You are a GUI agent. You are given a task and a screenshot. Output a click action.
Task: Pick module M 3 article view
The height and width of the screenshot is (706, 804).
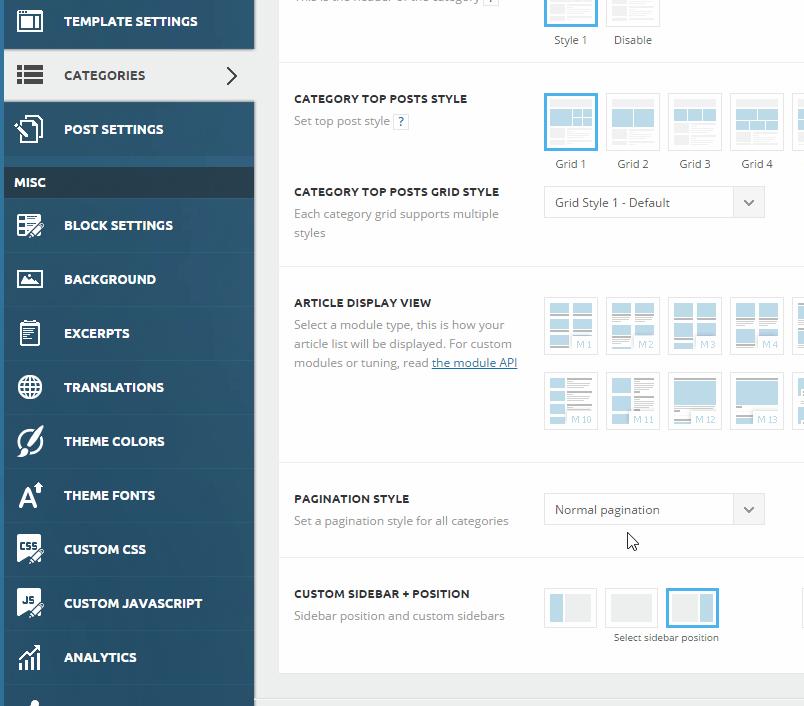695,326
